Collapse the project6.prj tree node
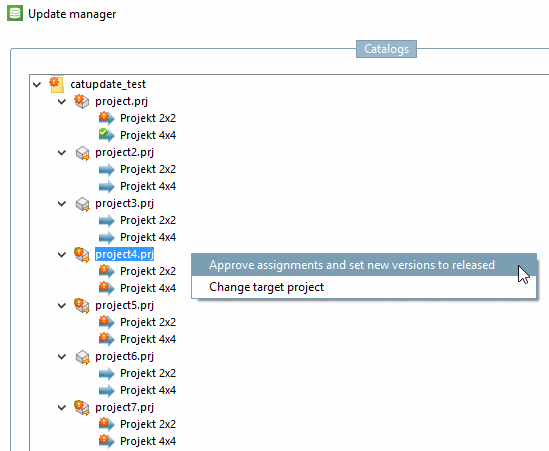Screen dimensions: 549x451 [x=62, y=357]
